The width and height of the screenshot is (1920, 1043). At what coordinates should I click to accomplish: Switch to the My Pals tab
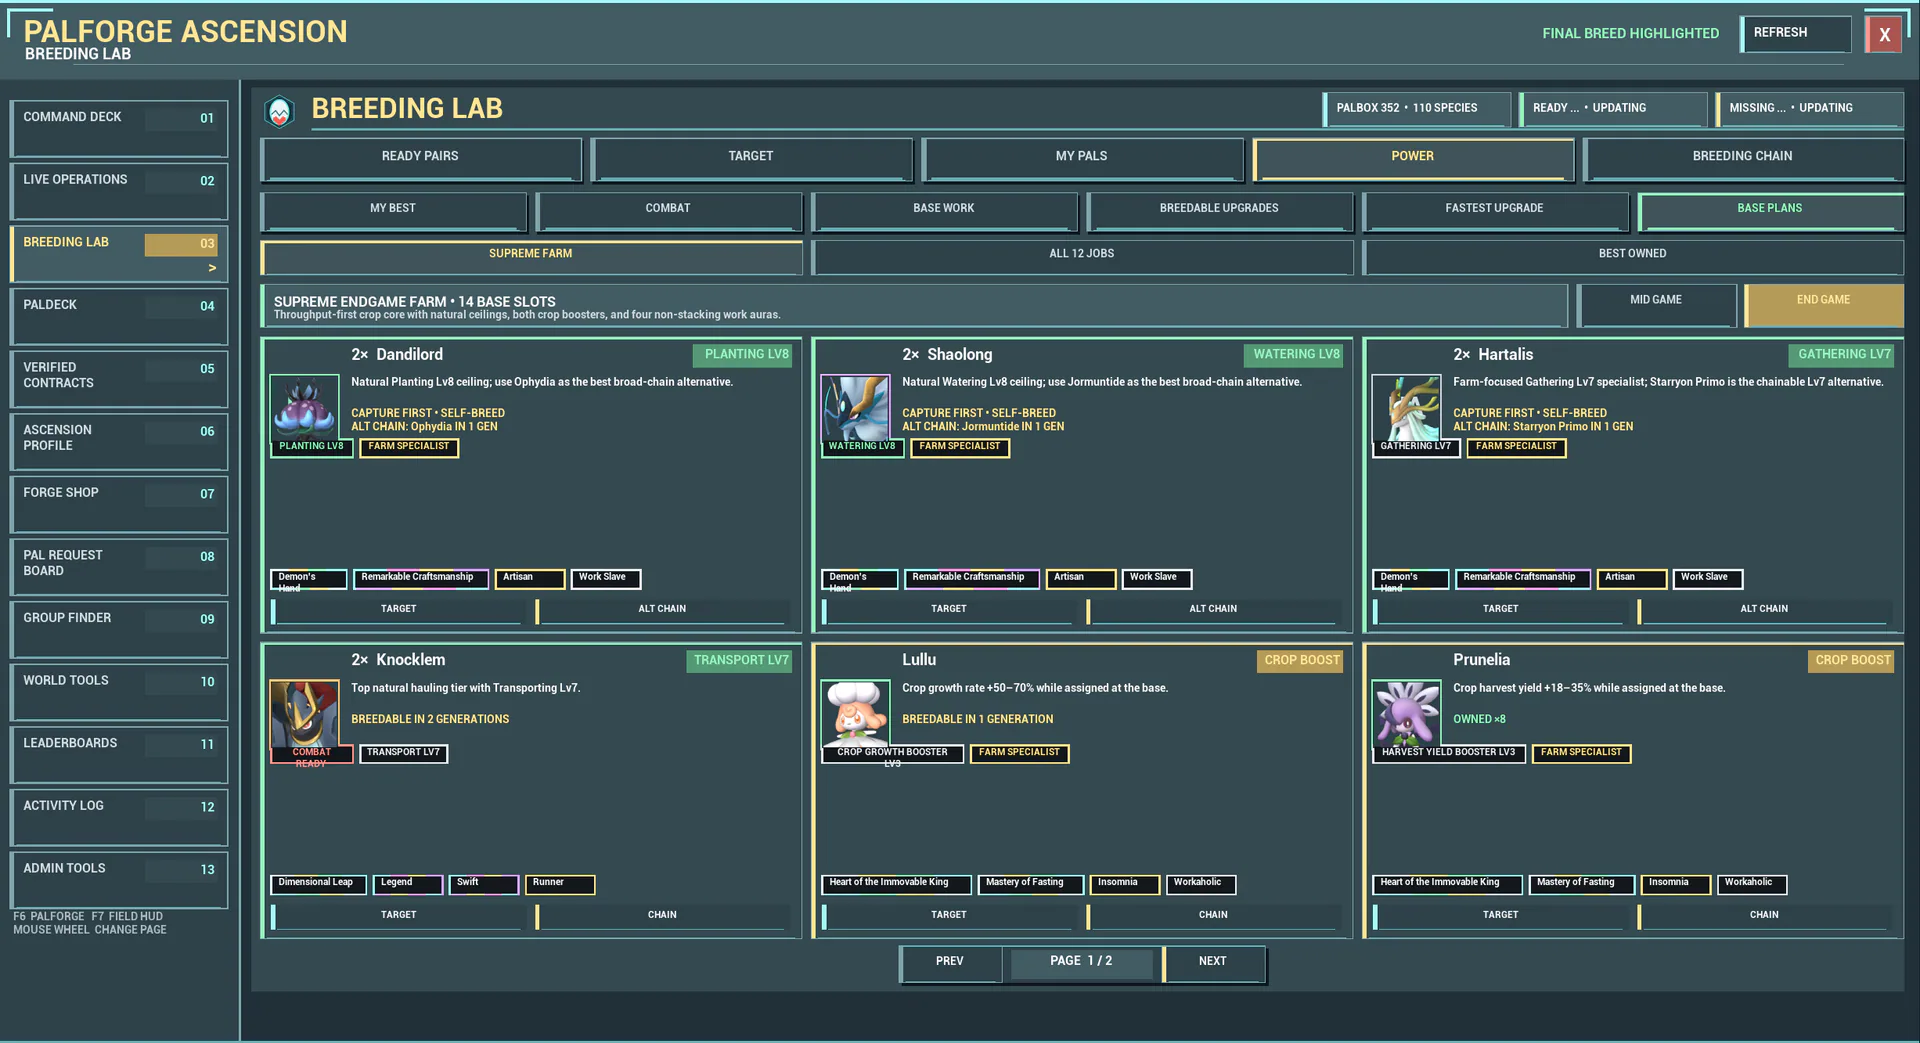(1082, 159)
